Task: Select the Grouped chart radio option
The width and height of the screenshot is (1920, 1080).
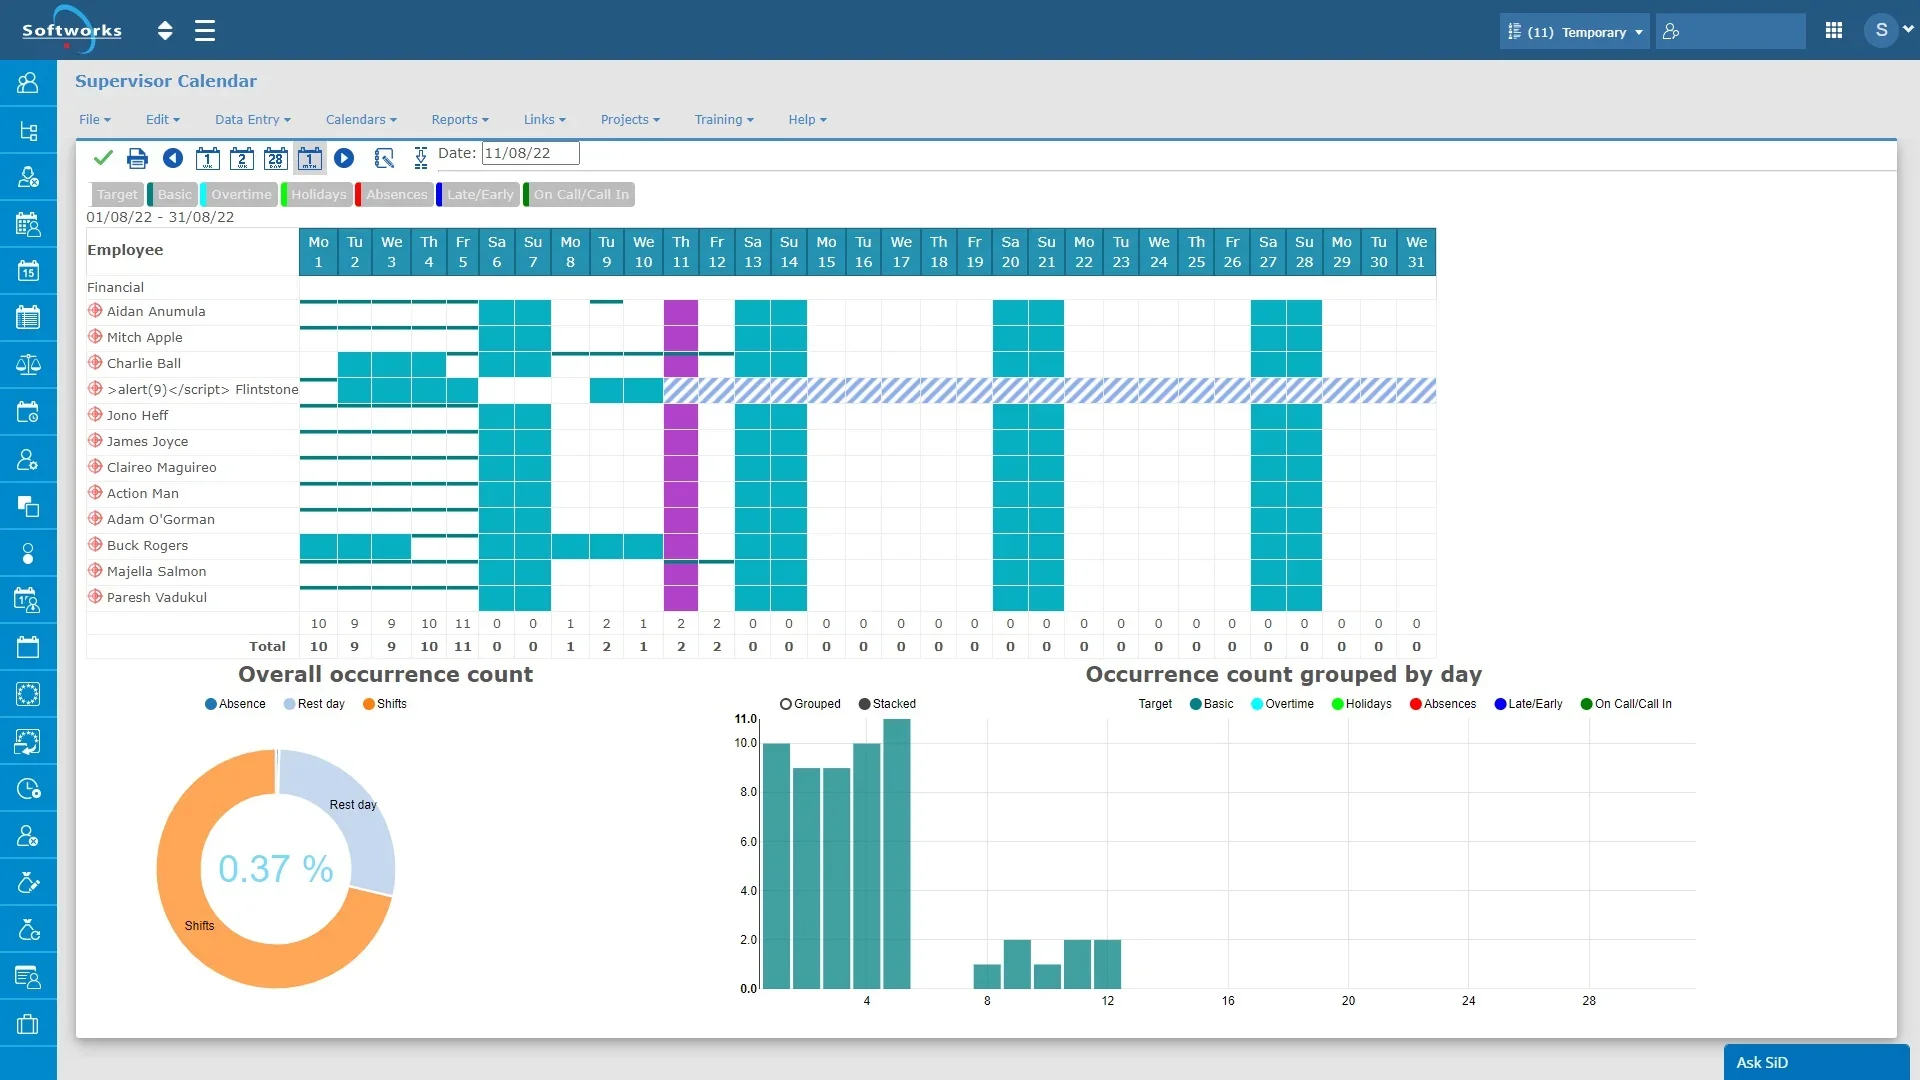Action: 786,704
